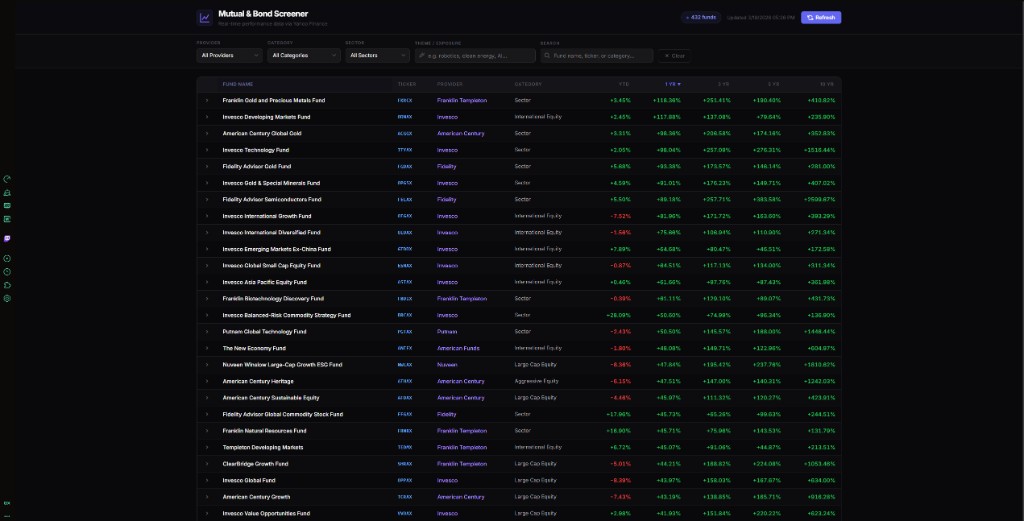Click the clock history icon in left sidebar
The image size is (1024, 521).
coord(7,272)
